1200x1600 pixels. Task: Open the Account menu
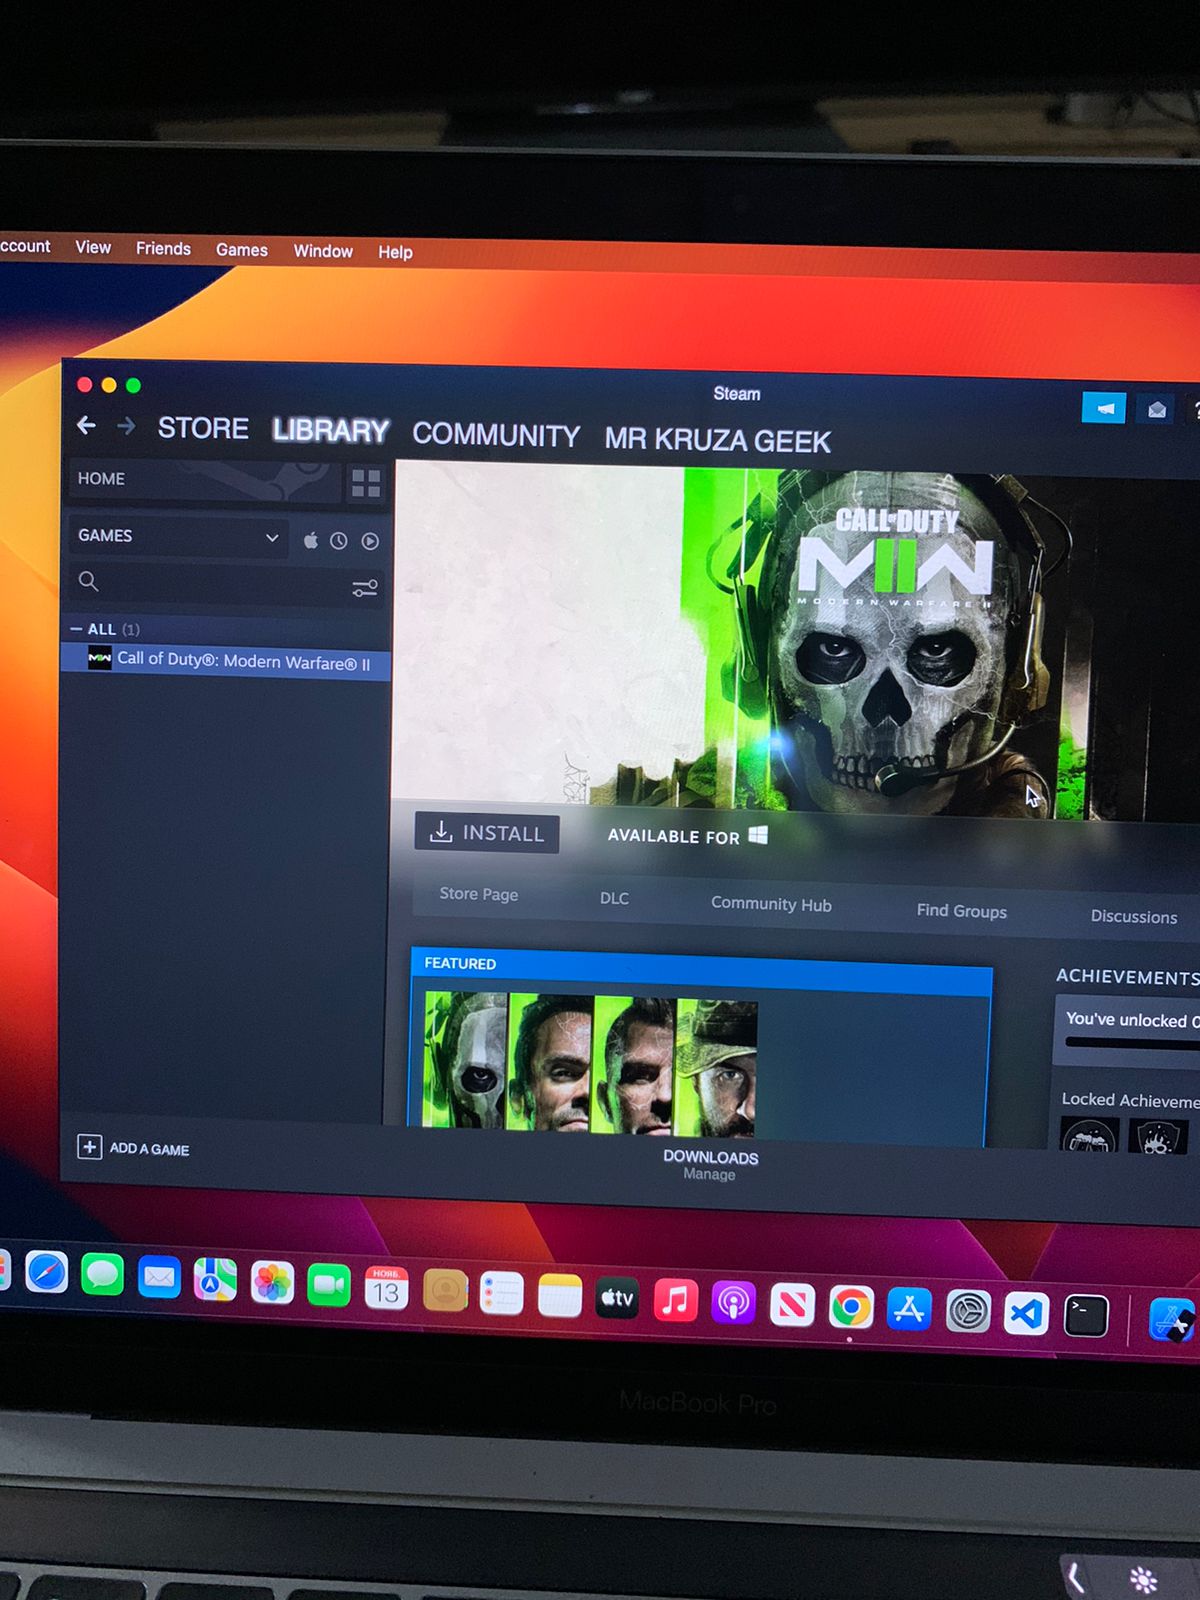coord(25,246)
